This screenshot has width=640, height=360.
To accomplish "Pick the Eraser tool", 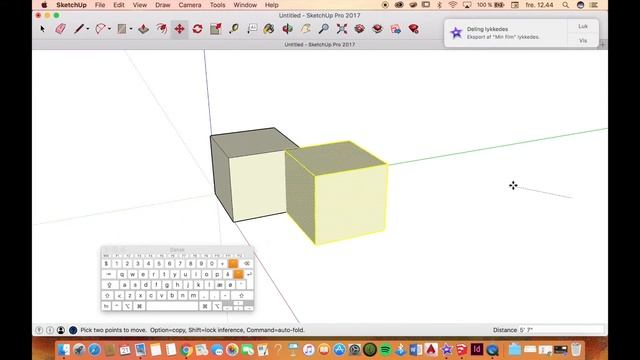I will 60,29.
